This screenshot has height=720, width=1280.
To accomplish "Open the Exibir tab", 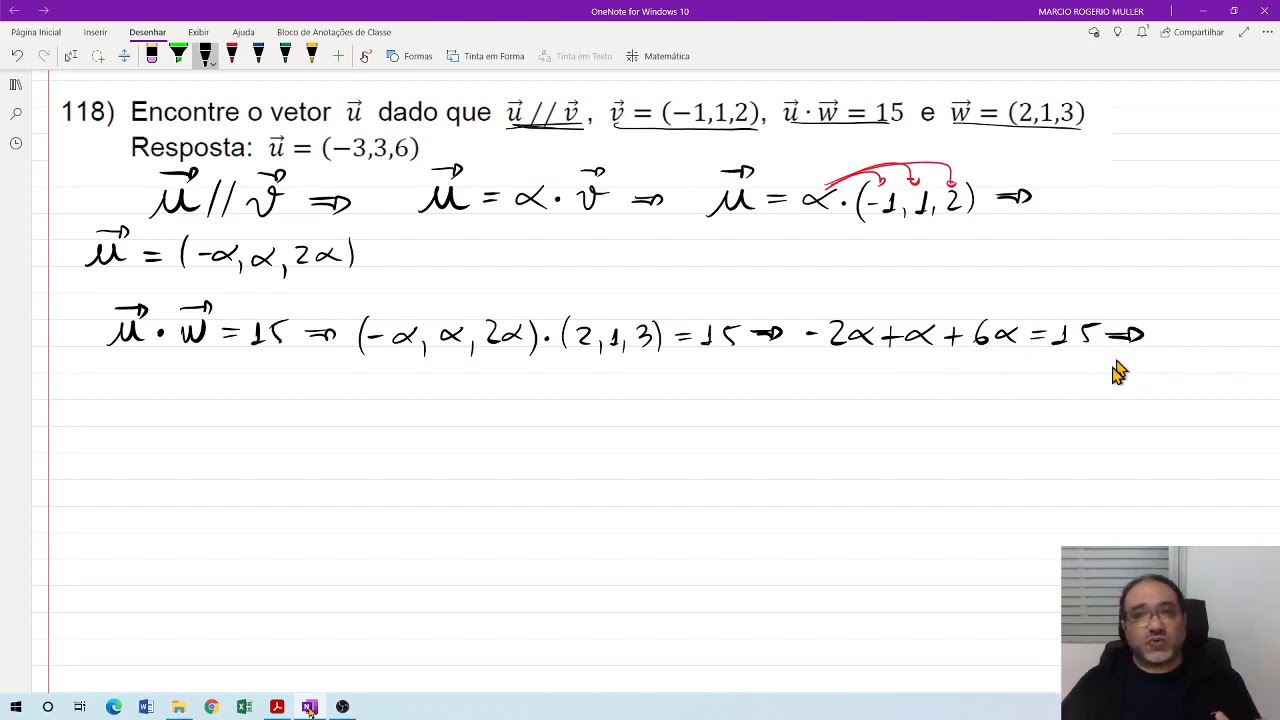I will pyautogui.click(x=198, y=32).
